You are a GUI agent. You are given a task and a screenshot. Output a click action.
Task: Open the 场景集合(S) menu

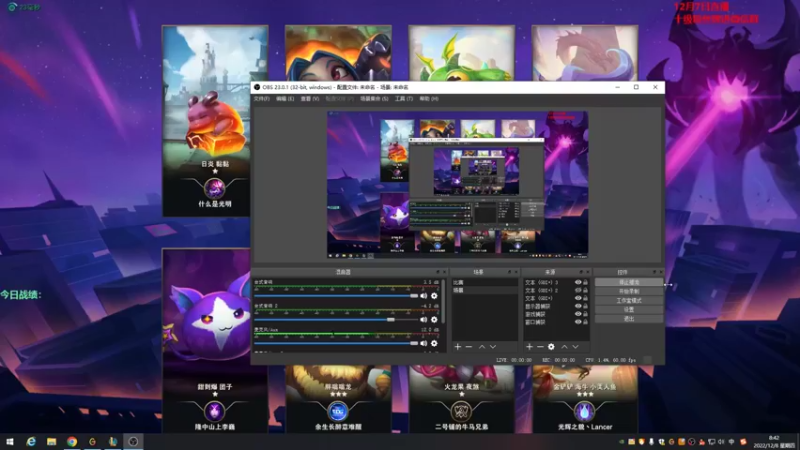[374, 98]
